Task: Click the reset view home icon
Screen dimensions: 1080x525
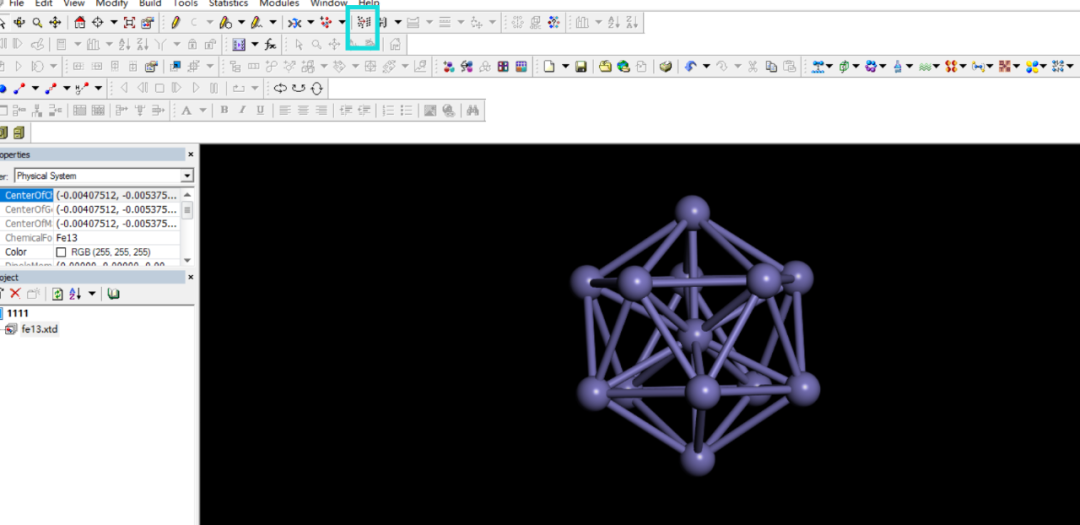Action: point(80,23)
